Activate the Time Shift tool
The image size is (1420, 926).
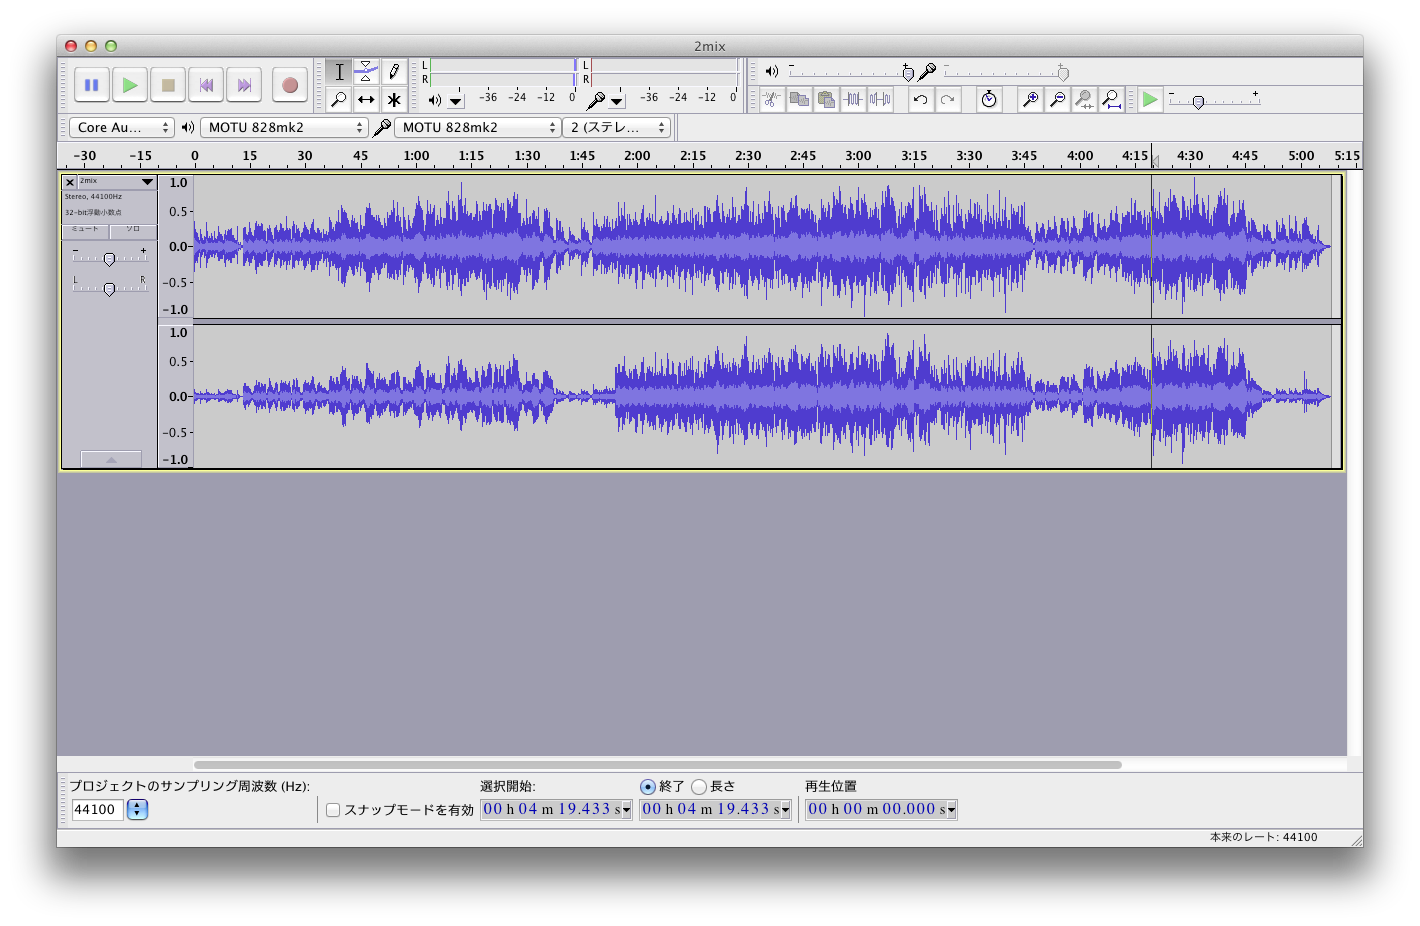(366, 100)
